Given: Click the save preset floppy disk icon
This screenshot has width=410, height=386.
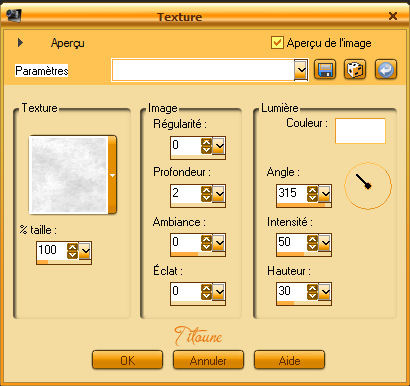Looking at the screenshot, I should tap(325, 70).
